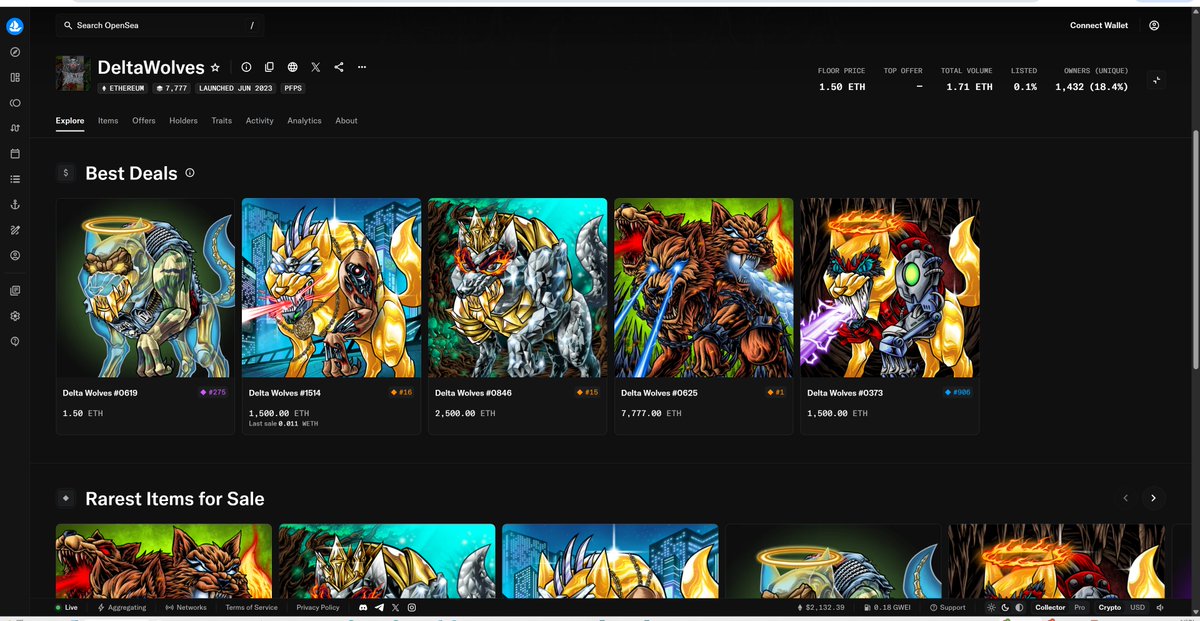Switch to Collector mode

[x=1050, y=608]
